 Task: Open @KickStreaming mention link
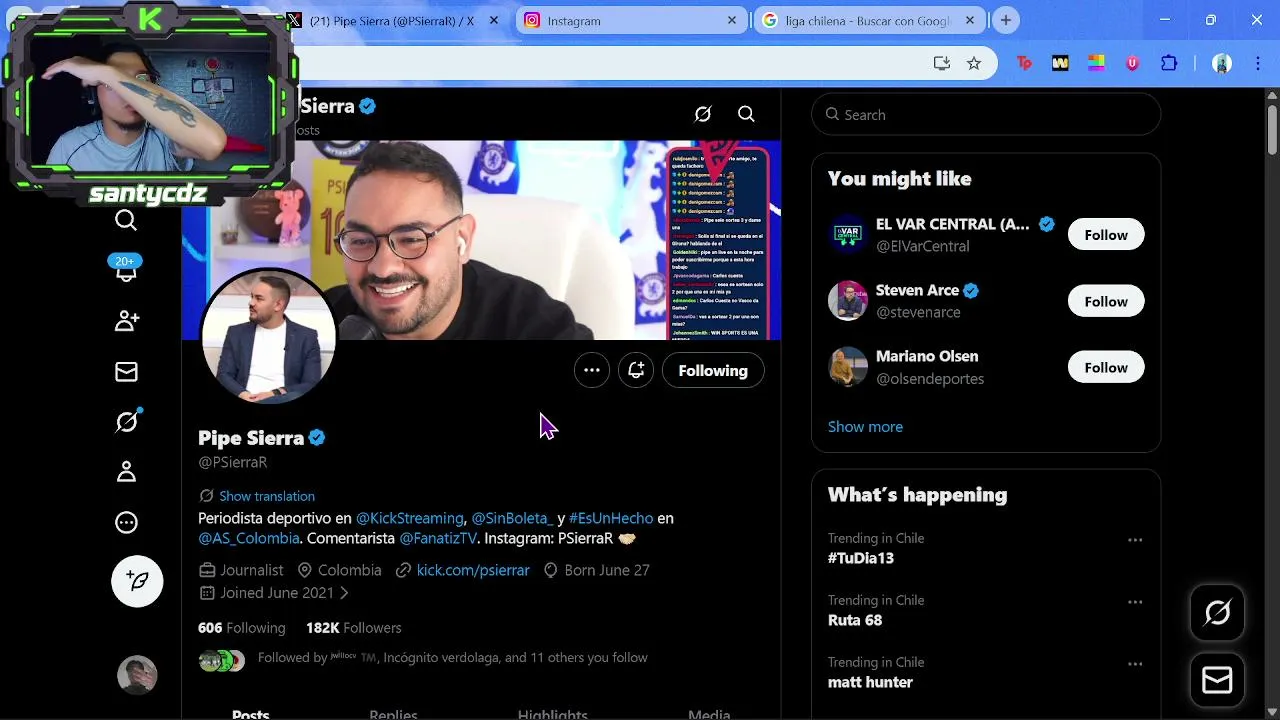tap(410, 518)
